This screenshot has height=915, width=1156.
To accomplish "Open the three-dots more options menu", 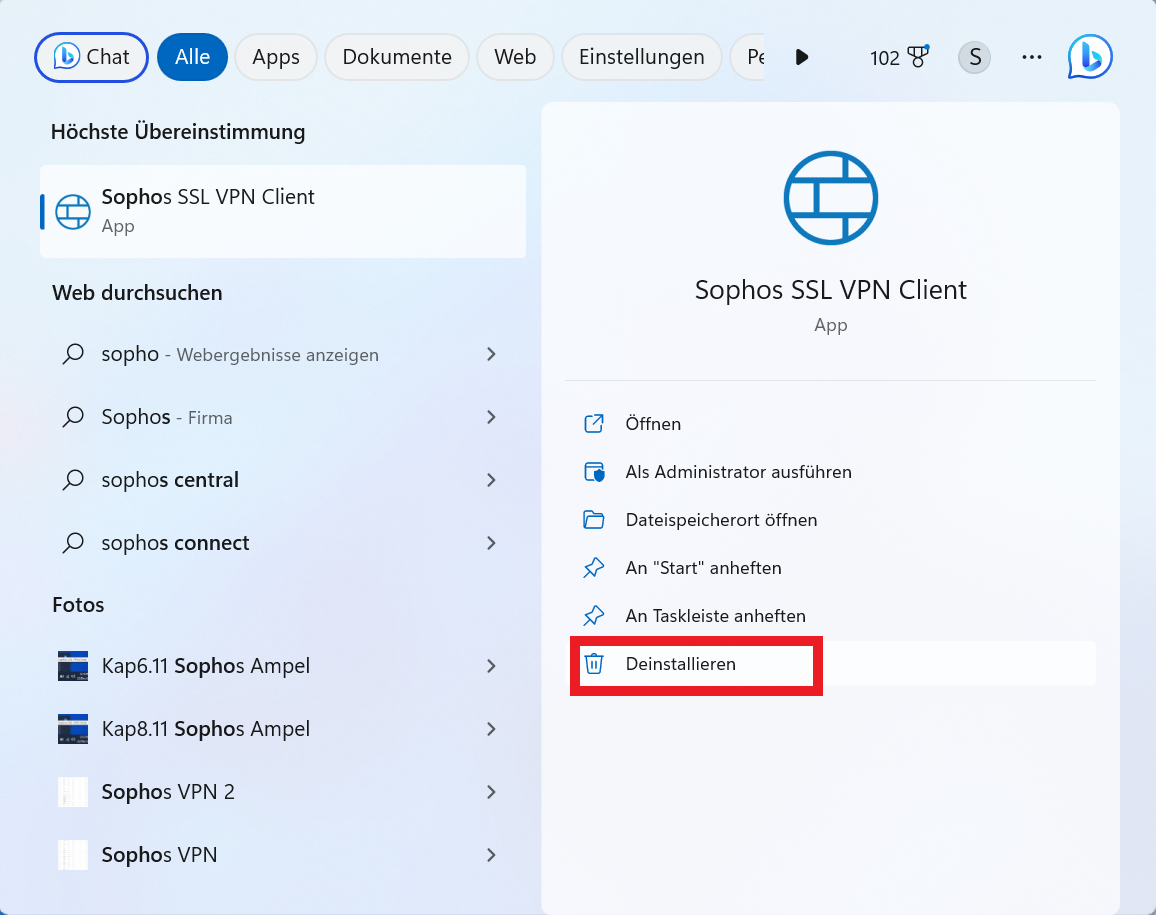I will pos(1031,58).
